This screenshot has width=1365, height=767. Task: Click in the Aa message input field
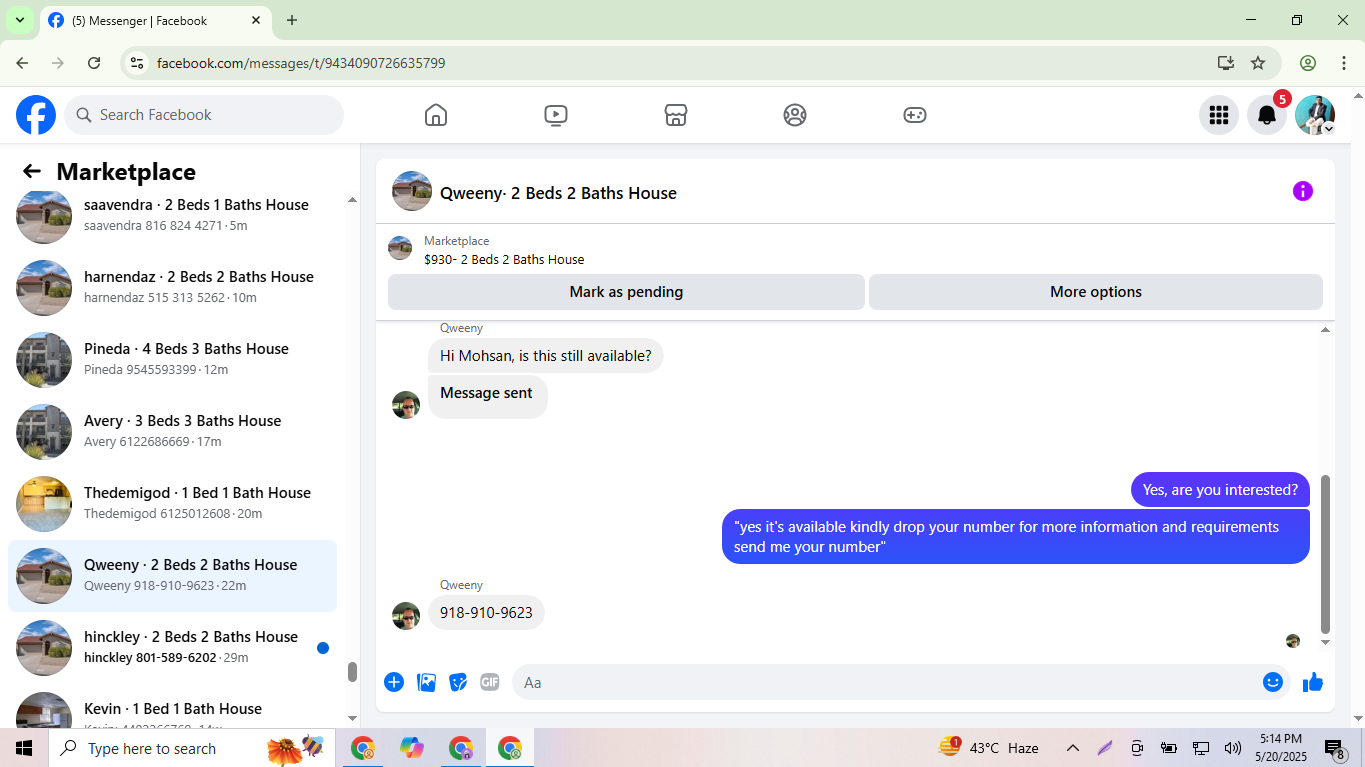pos(885,682)
